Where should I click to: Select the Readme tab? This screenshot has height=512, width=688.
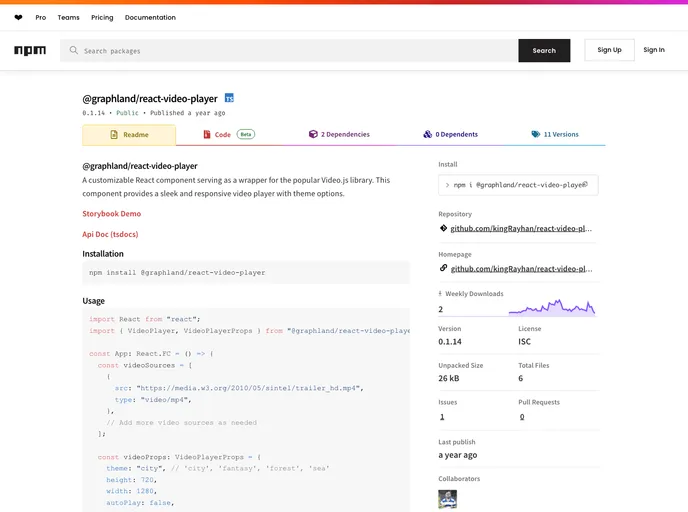(x=129, y=135)
